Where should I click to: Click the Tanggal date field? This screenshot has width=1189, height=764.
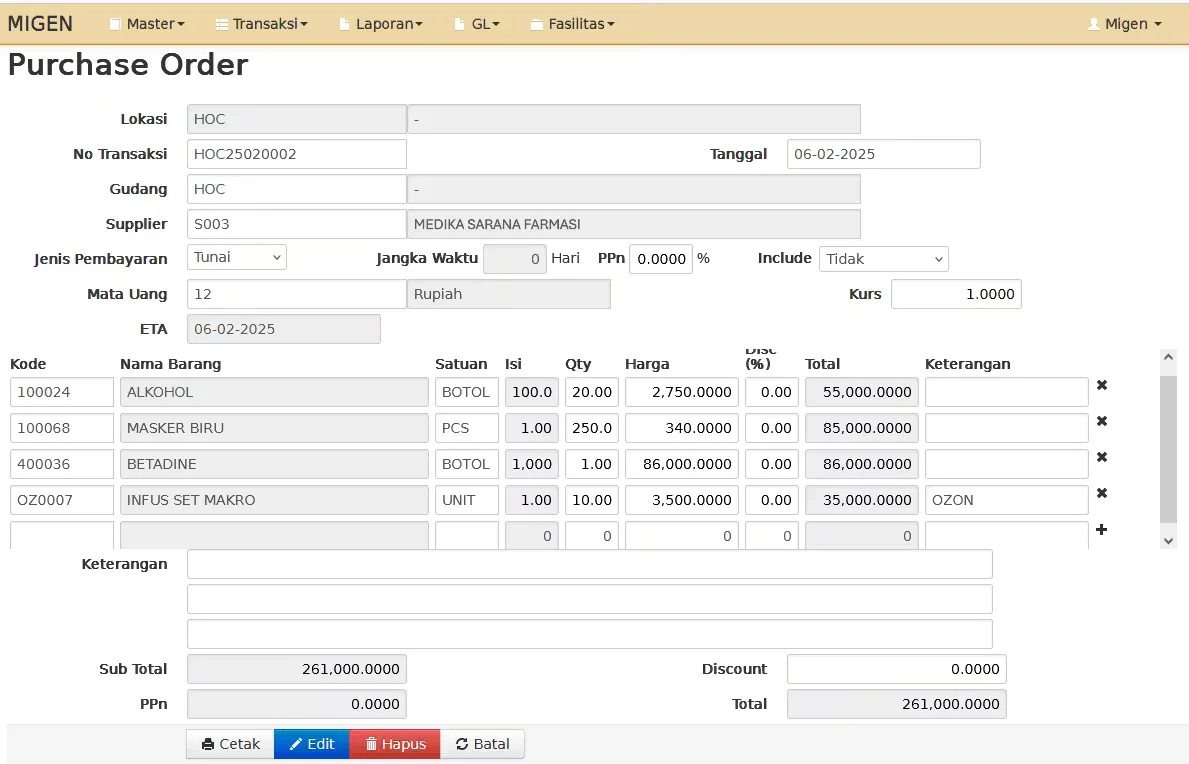pos(883,154)
